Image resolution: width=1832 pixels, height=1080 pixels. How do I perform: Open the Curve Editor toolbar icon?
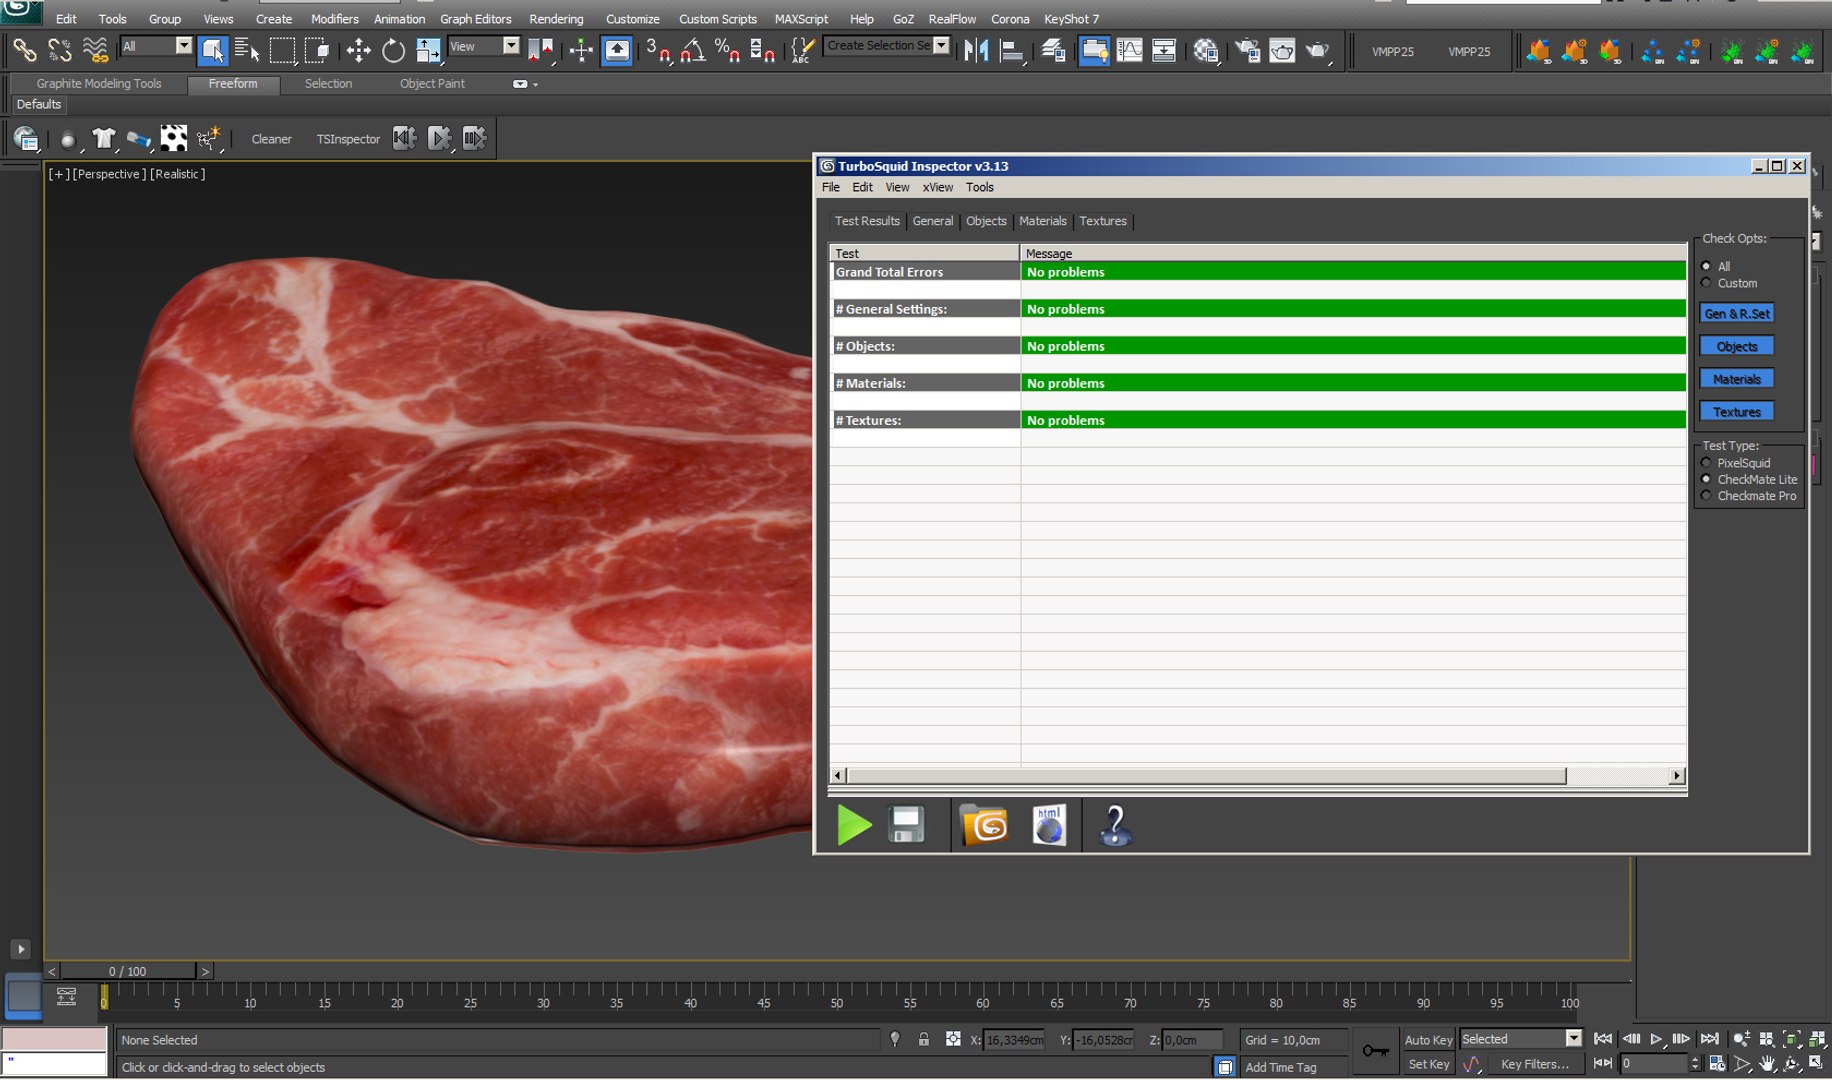pos(1129,49)
